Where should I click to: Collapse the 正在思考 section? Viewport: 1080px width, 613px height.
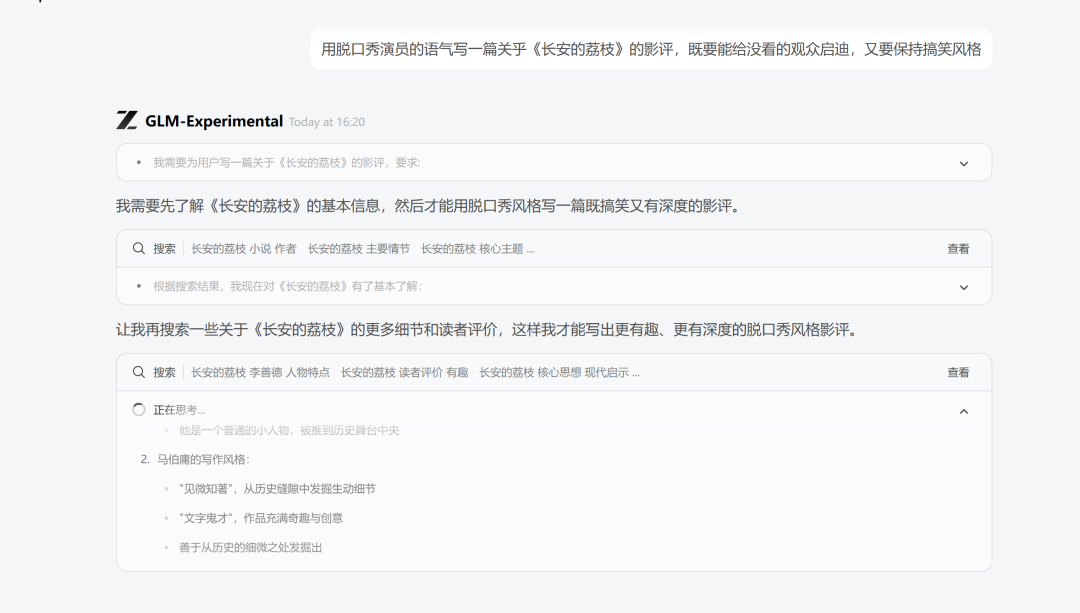click(963, 411)
